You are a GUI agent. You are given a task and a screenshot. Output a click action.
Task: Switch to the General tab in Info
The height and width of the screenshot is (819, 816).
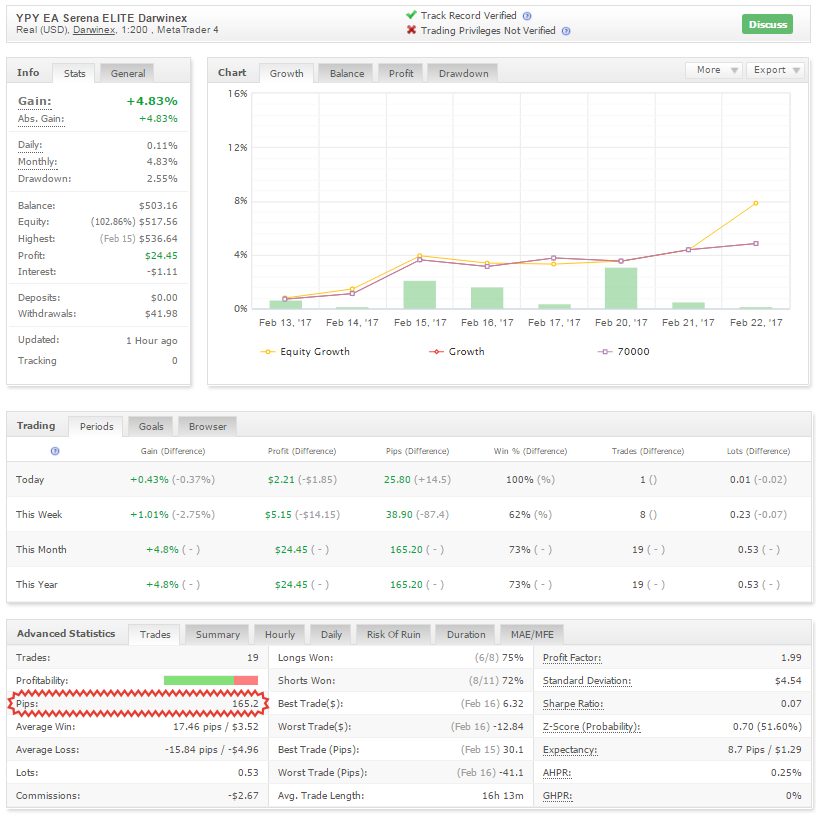click(x=127, y=74)
